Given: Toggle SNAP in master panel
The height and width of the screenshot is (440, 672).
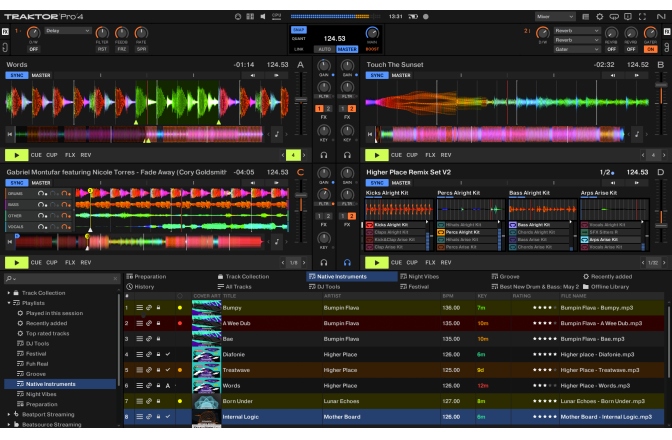Looking at the screenshot, I should [298, 30].
